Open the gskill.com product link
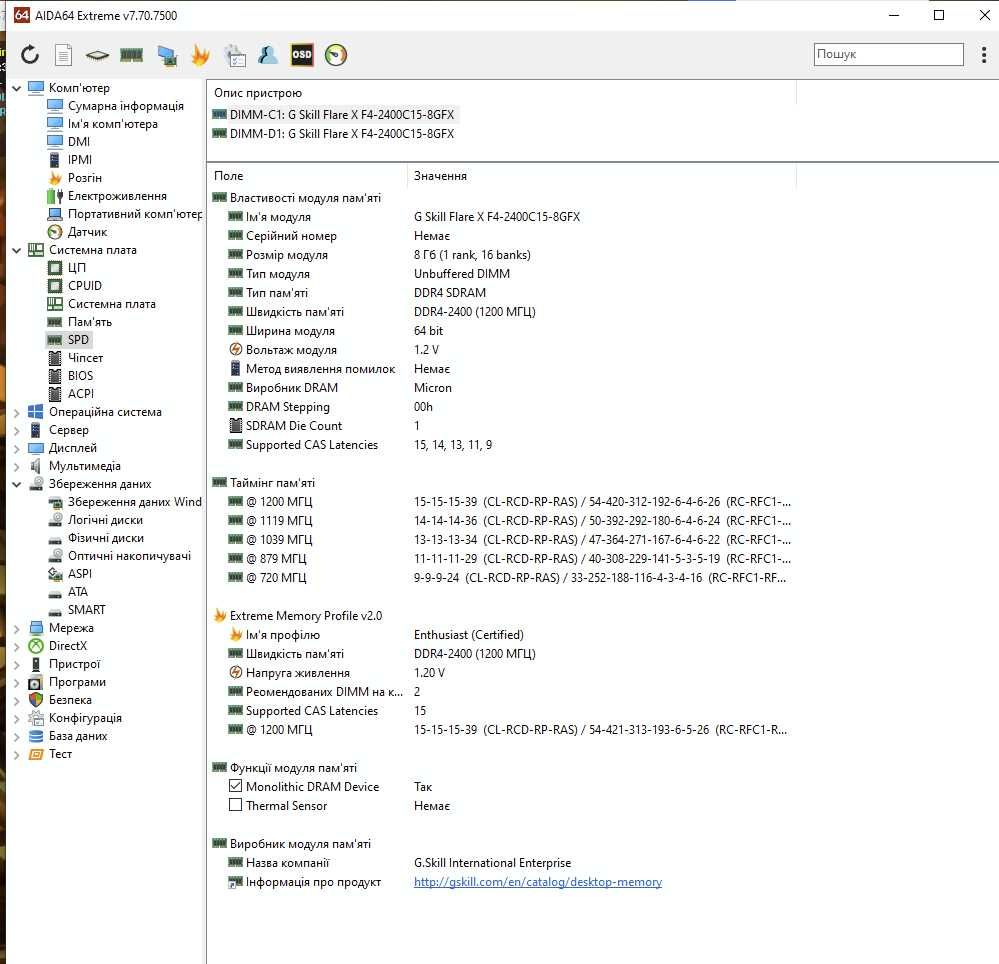 538,882
